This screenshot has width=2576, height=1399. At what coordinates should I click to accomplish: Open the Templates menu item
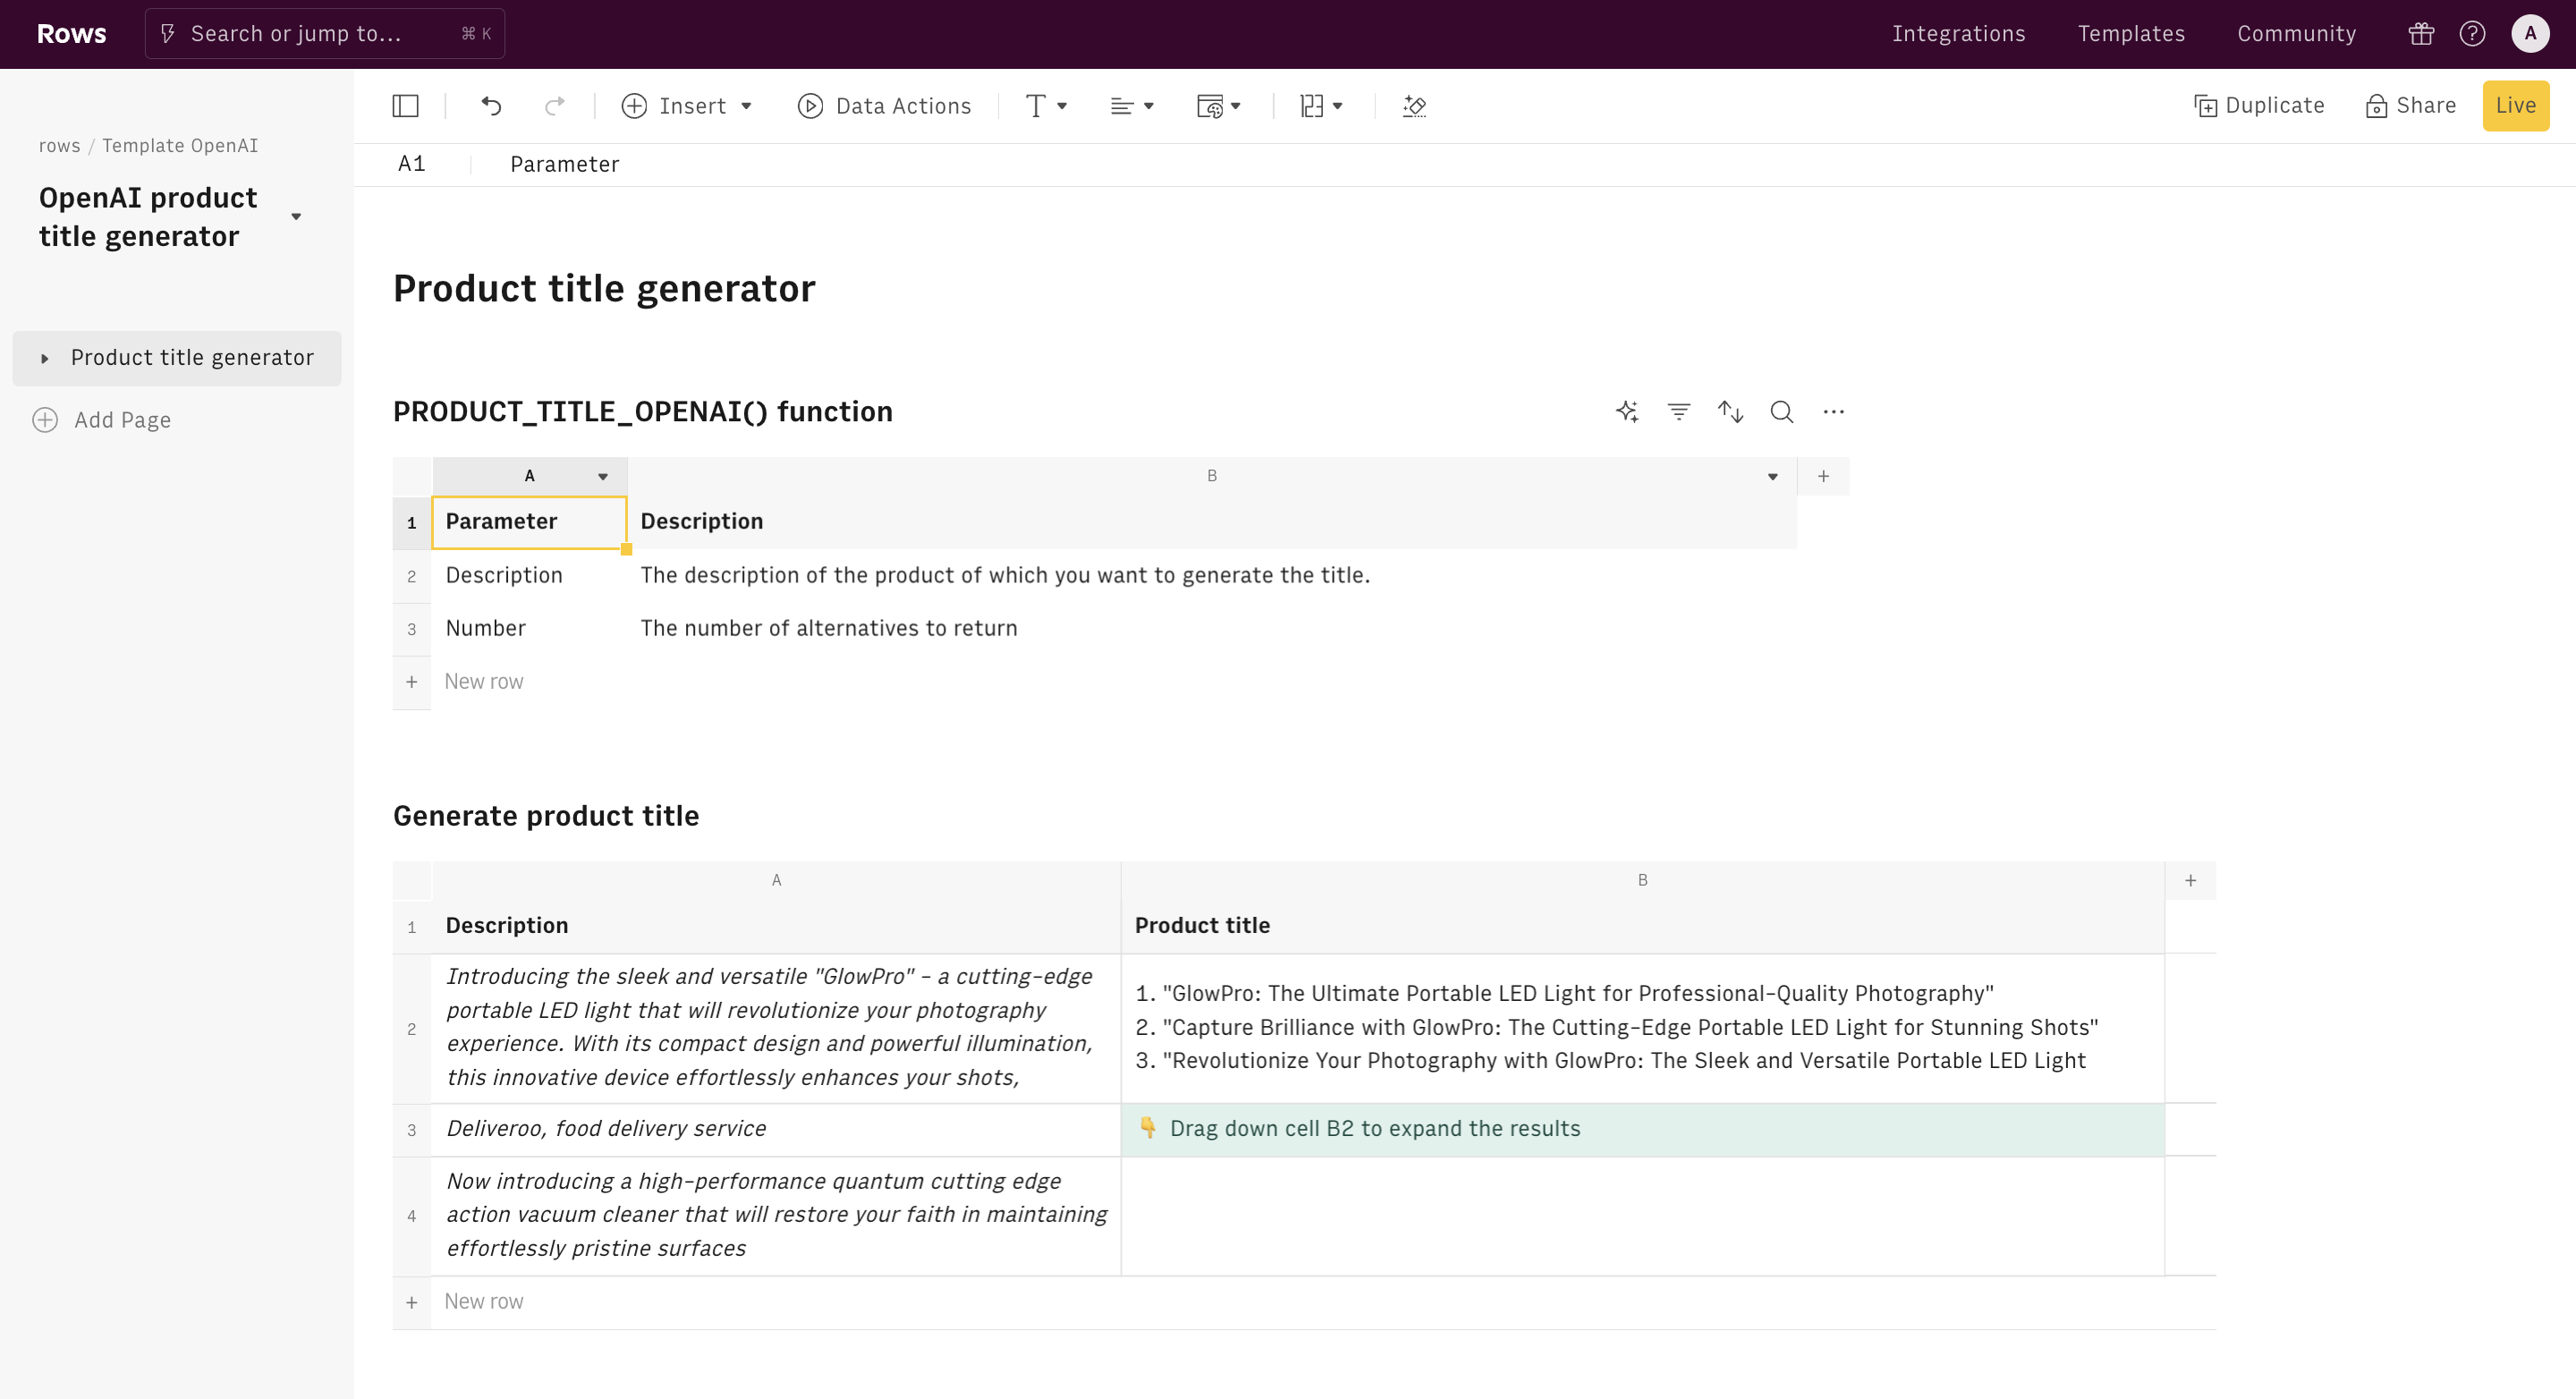[x=2131, y=34]
